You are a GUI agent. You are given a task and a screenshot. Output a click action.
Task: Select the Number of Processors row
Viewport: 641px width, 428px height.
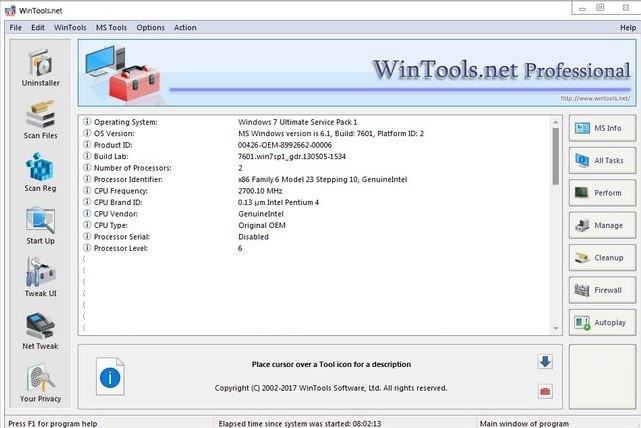pyautogui.click(x=315, y=168)
